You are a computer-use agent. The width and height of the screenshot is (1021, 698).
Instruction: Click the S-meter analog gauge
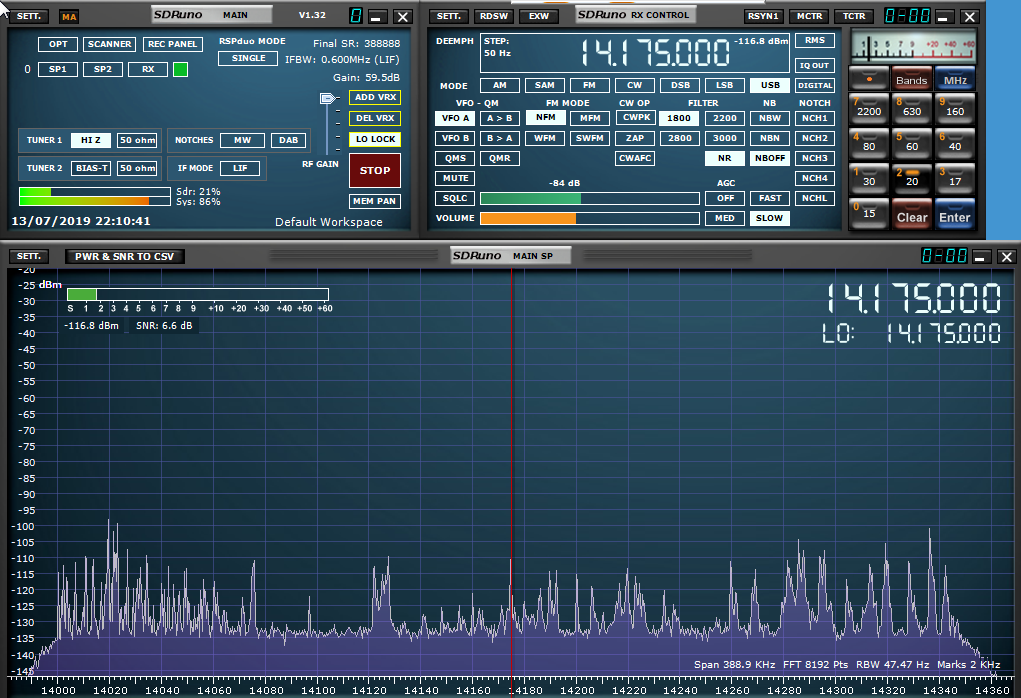(914, 46)
